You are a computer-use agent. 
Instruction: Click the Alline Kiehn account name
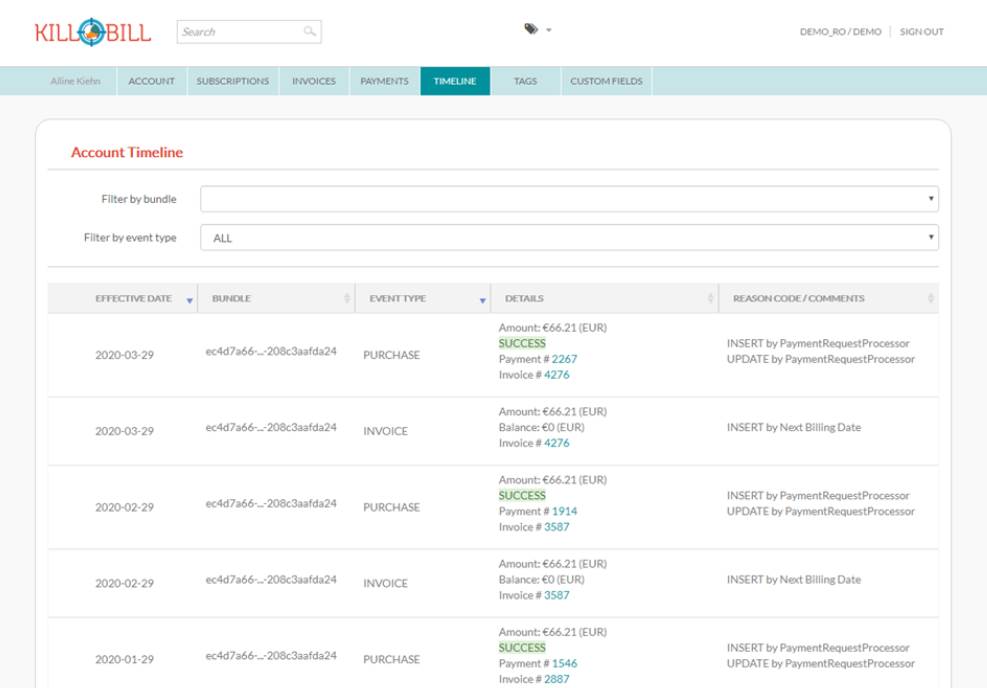coord(75,81)
